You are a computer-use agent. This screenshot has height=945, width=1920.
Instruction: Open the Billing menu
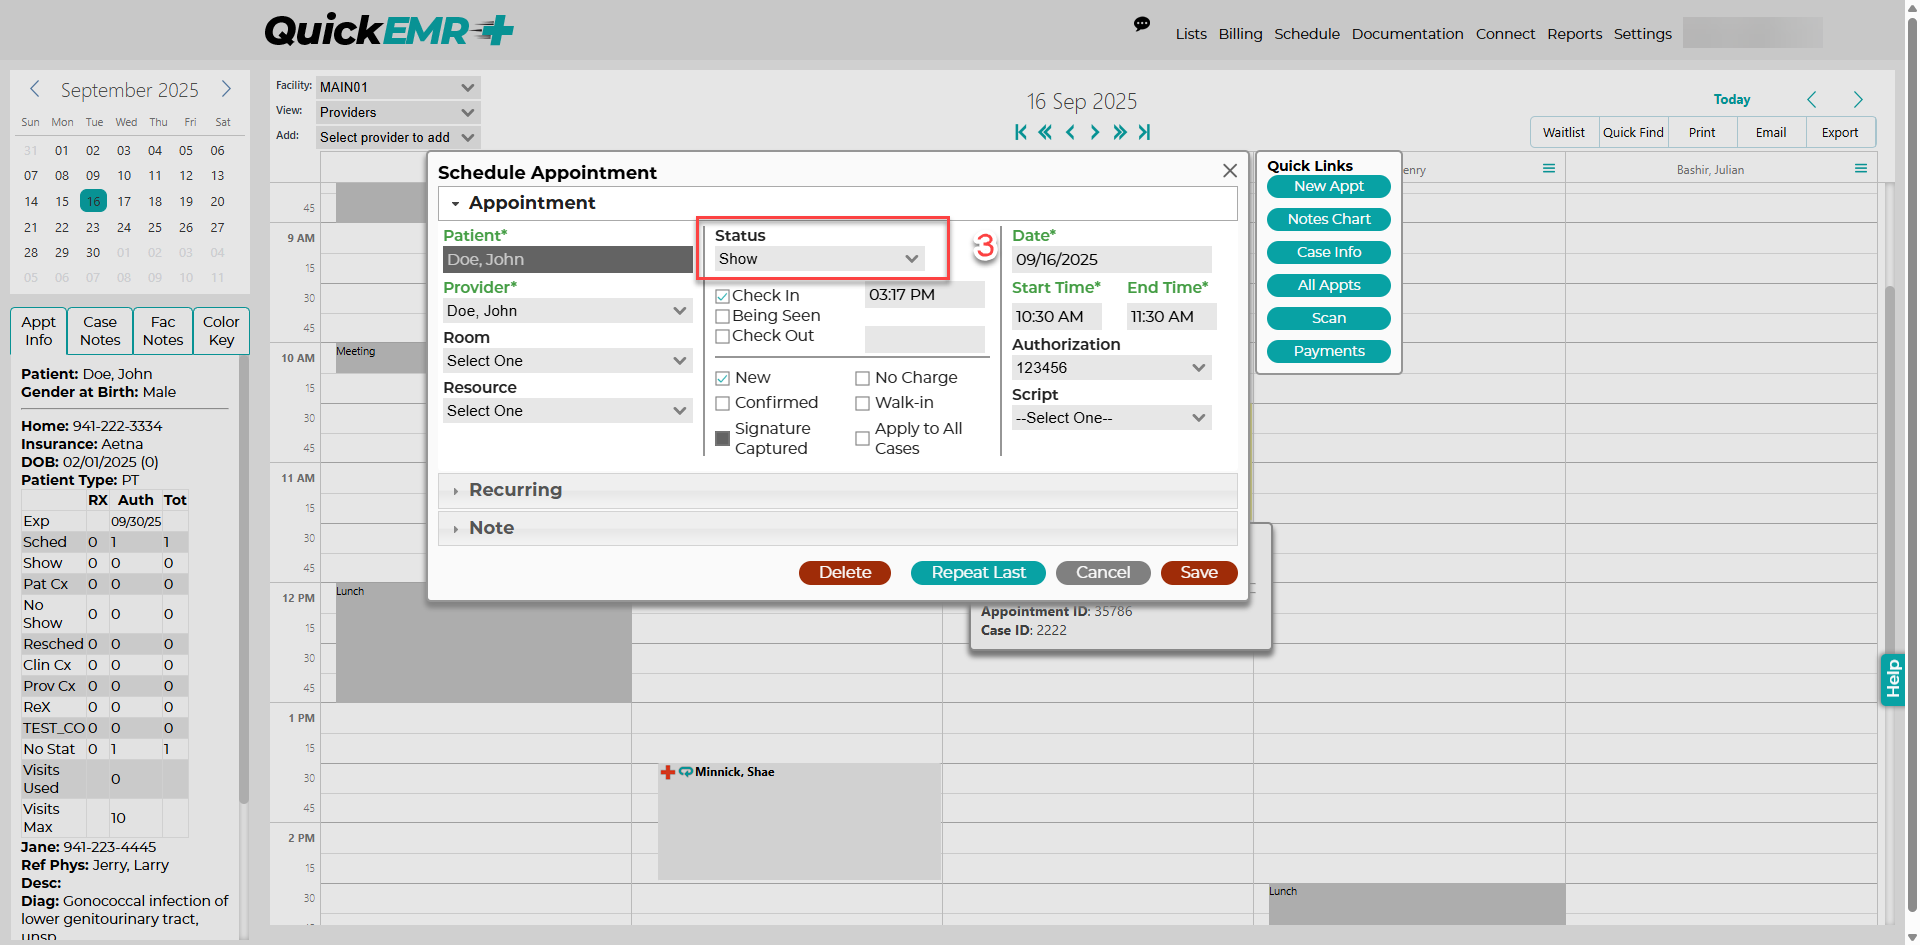coord(1240,34)
